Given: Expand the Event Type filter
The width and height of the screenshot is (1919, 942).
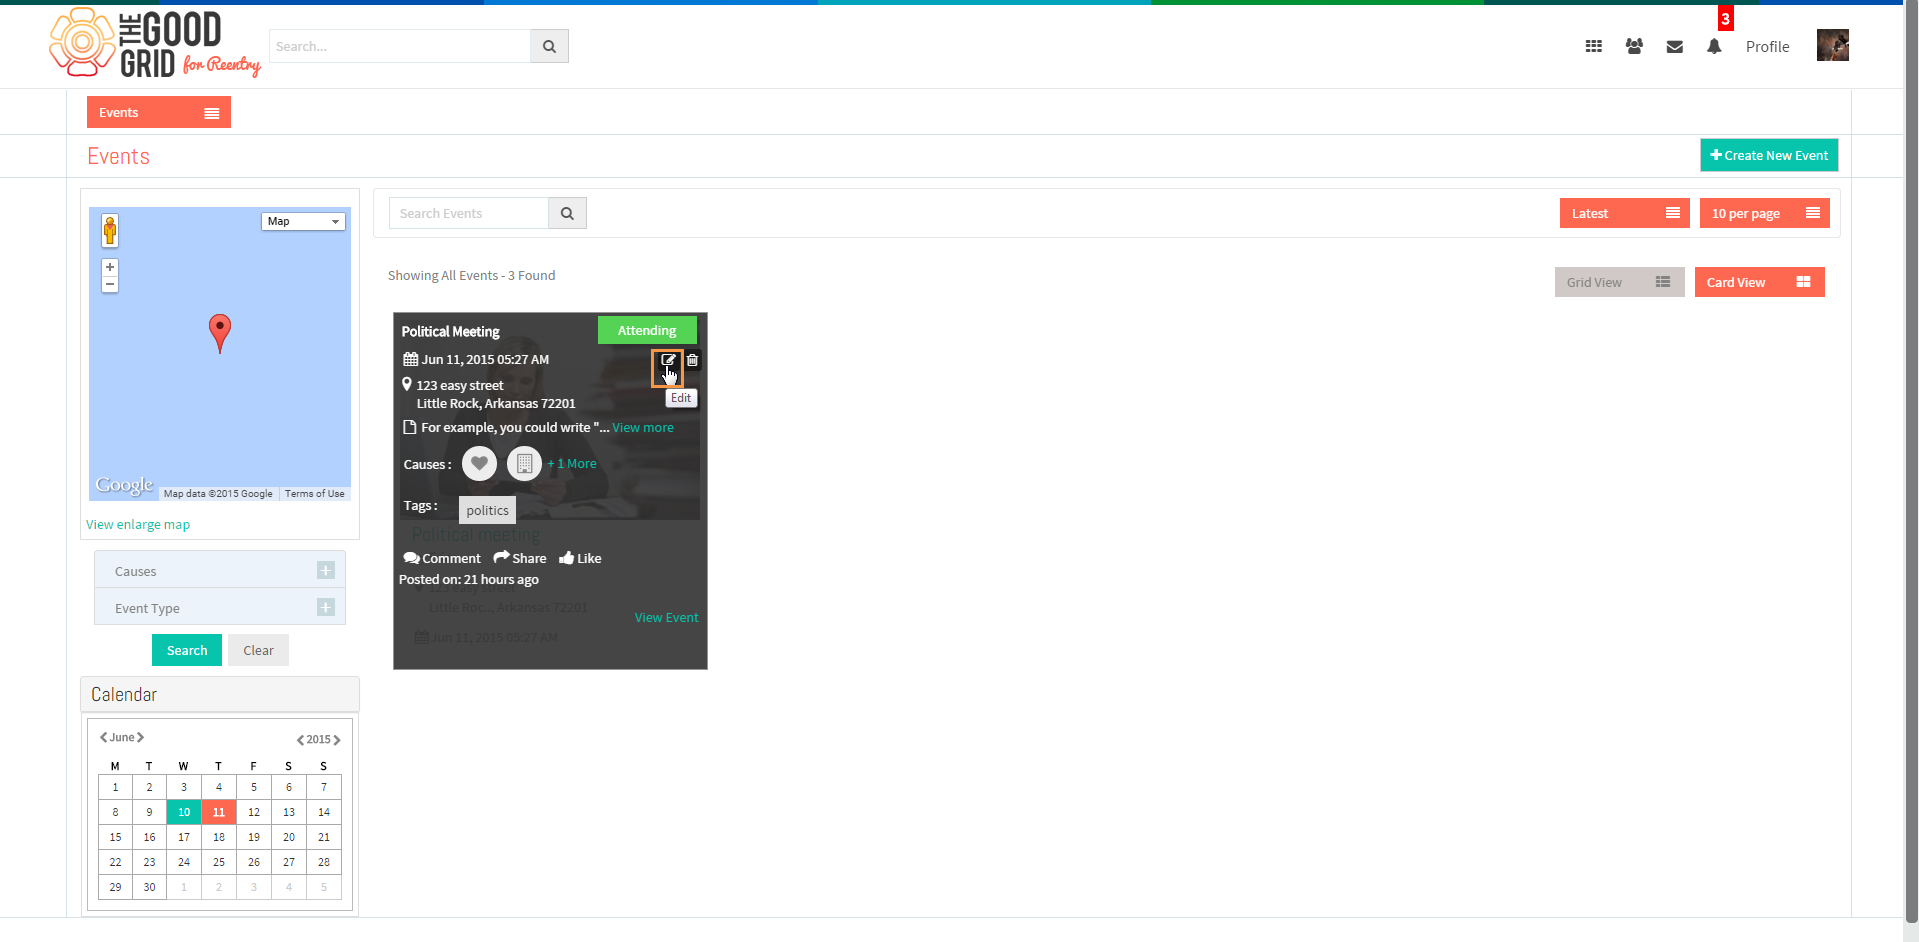Looking at the screenshot, I should [326, 607].
